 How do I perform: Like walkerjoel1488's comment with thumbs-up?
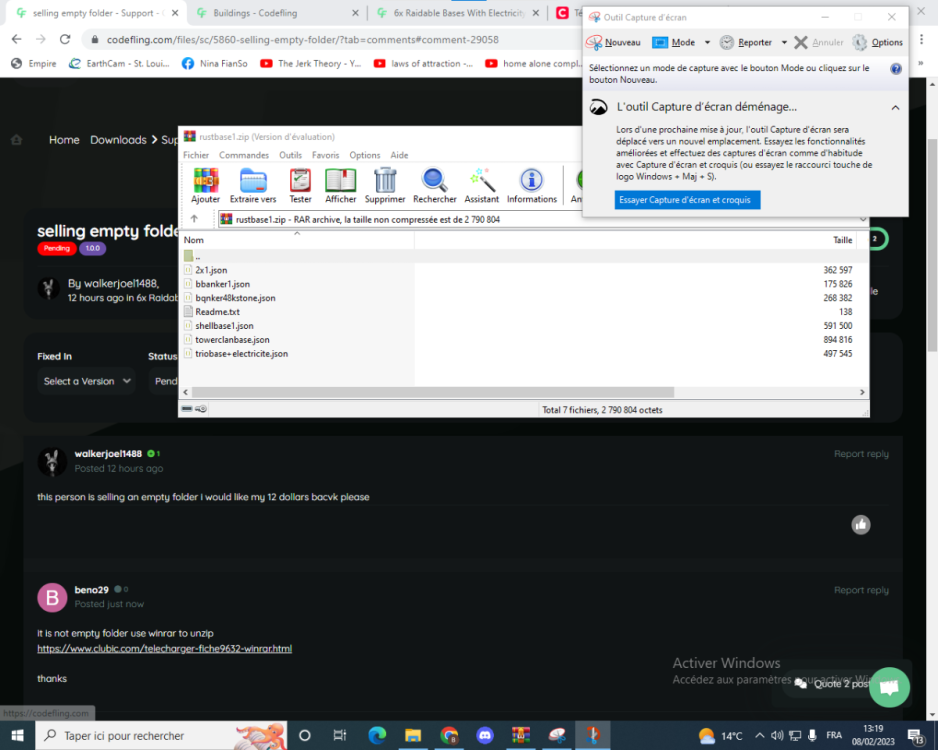861,524
